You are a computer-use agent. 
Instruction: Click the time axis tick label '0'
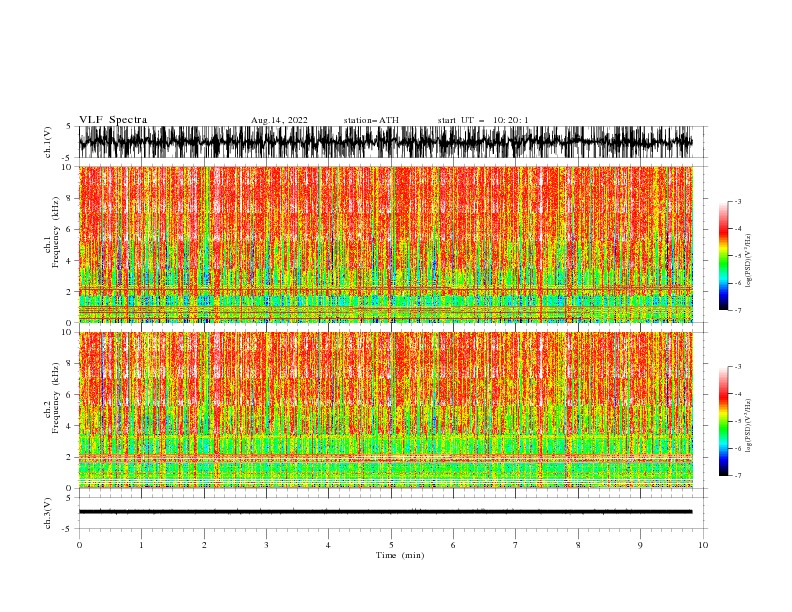coord(79,545)
